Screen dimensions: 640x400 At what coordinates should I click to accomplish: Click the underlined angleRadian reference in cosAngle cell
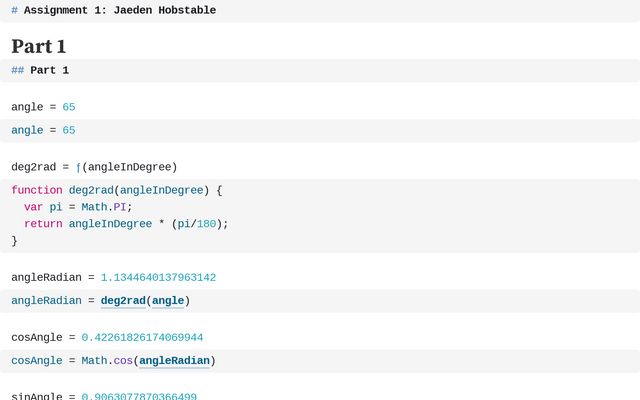pos(174,361)
